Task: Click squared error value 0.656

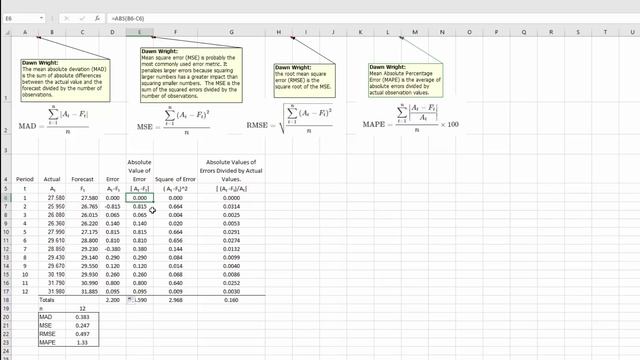Action: coord(176,240)
